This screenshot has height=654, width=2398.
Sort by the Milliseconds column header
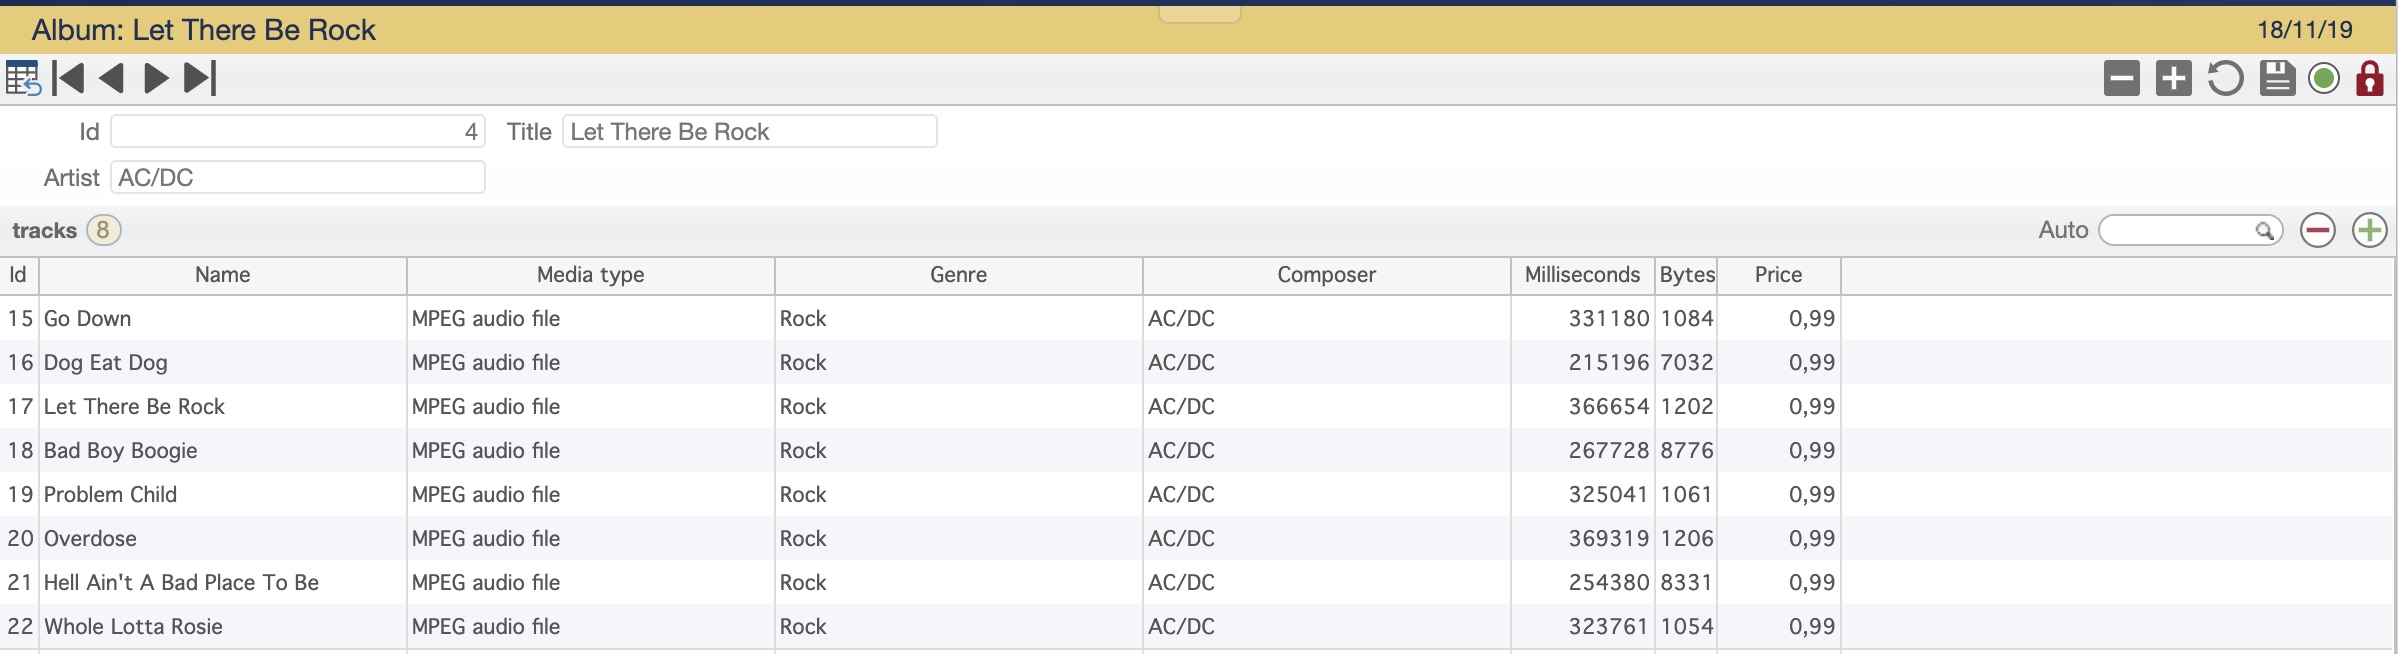[1583, 275]
